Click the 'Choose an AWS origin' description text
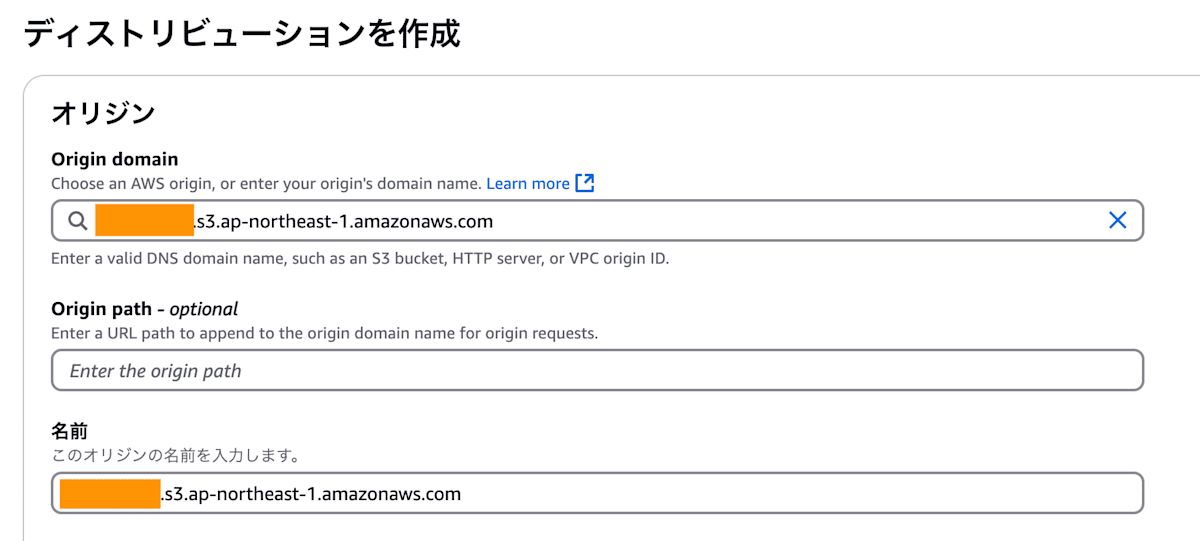Image resolution: width=1200 pixels, height=541 pixels. coord(266,184)
